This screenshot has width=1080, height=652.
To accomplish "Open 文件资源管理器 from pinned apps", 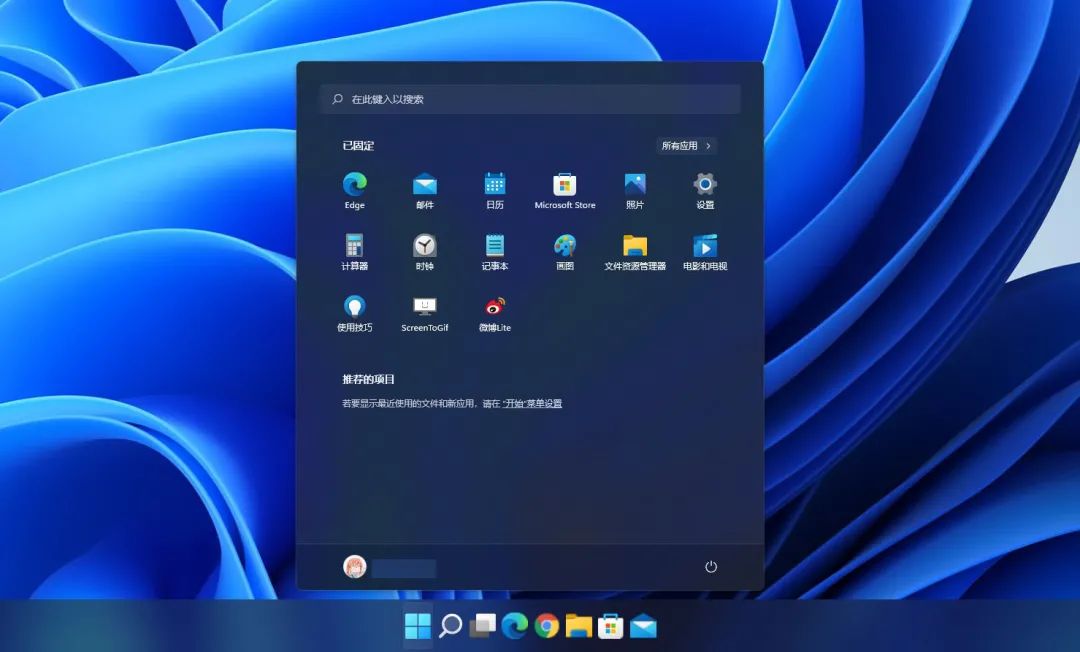I will [x=635, y=252].
